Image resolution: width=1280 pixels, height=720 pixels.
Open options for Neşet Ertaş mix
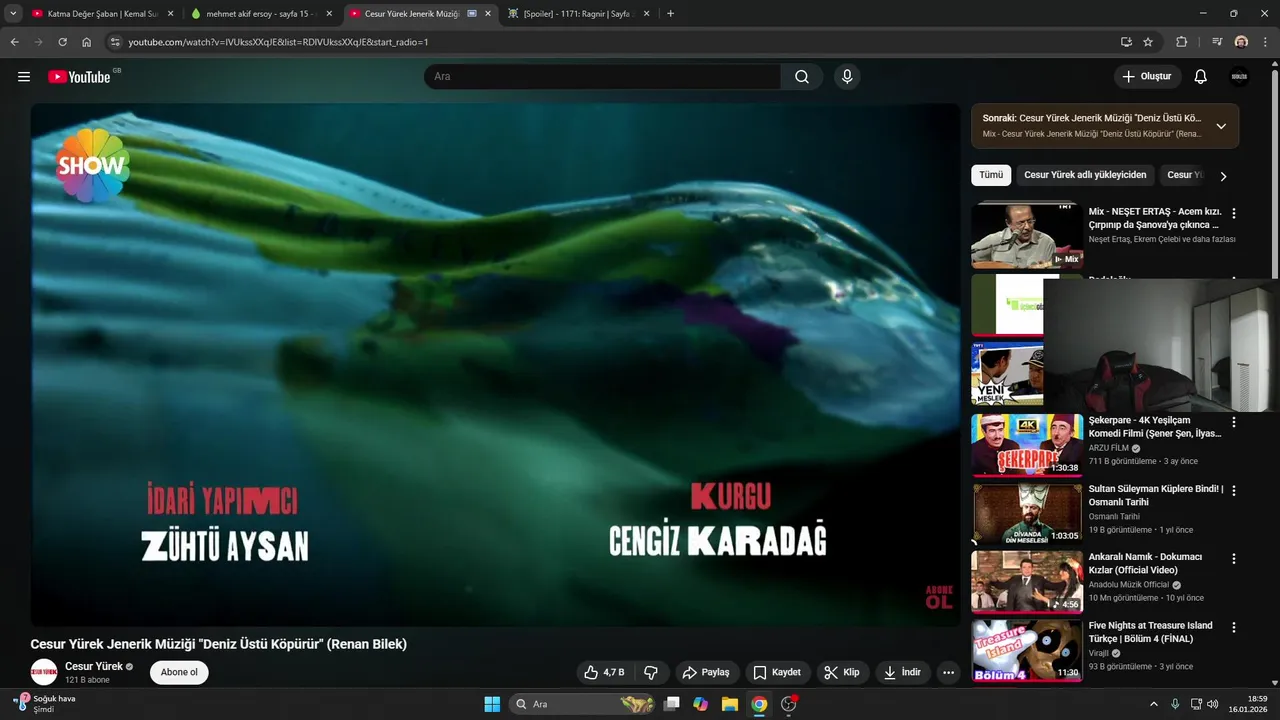click(x=1234, y=213)
